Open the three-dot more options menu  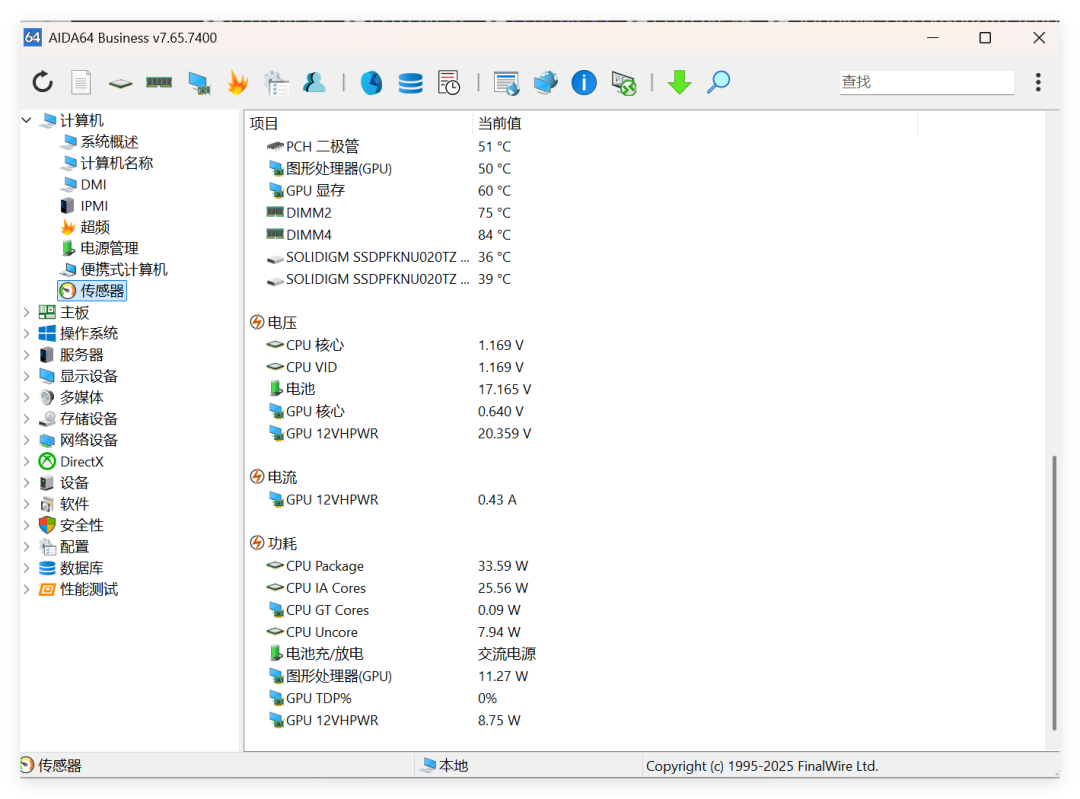[x=1038, y=82]
